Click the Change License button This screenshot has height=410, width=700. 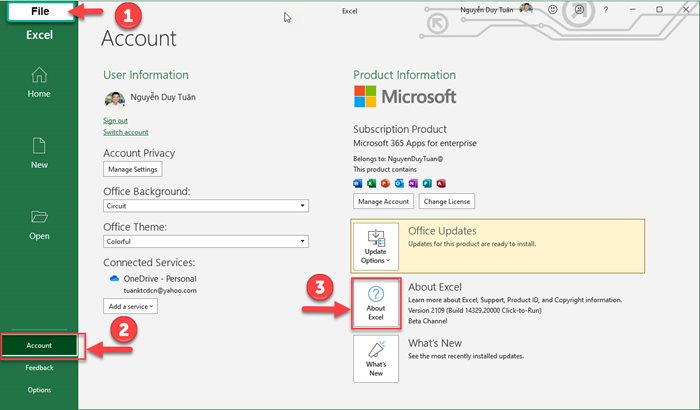[447, 201]
